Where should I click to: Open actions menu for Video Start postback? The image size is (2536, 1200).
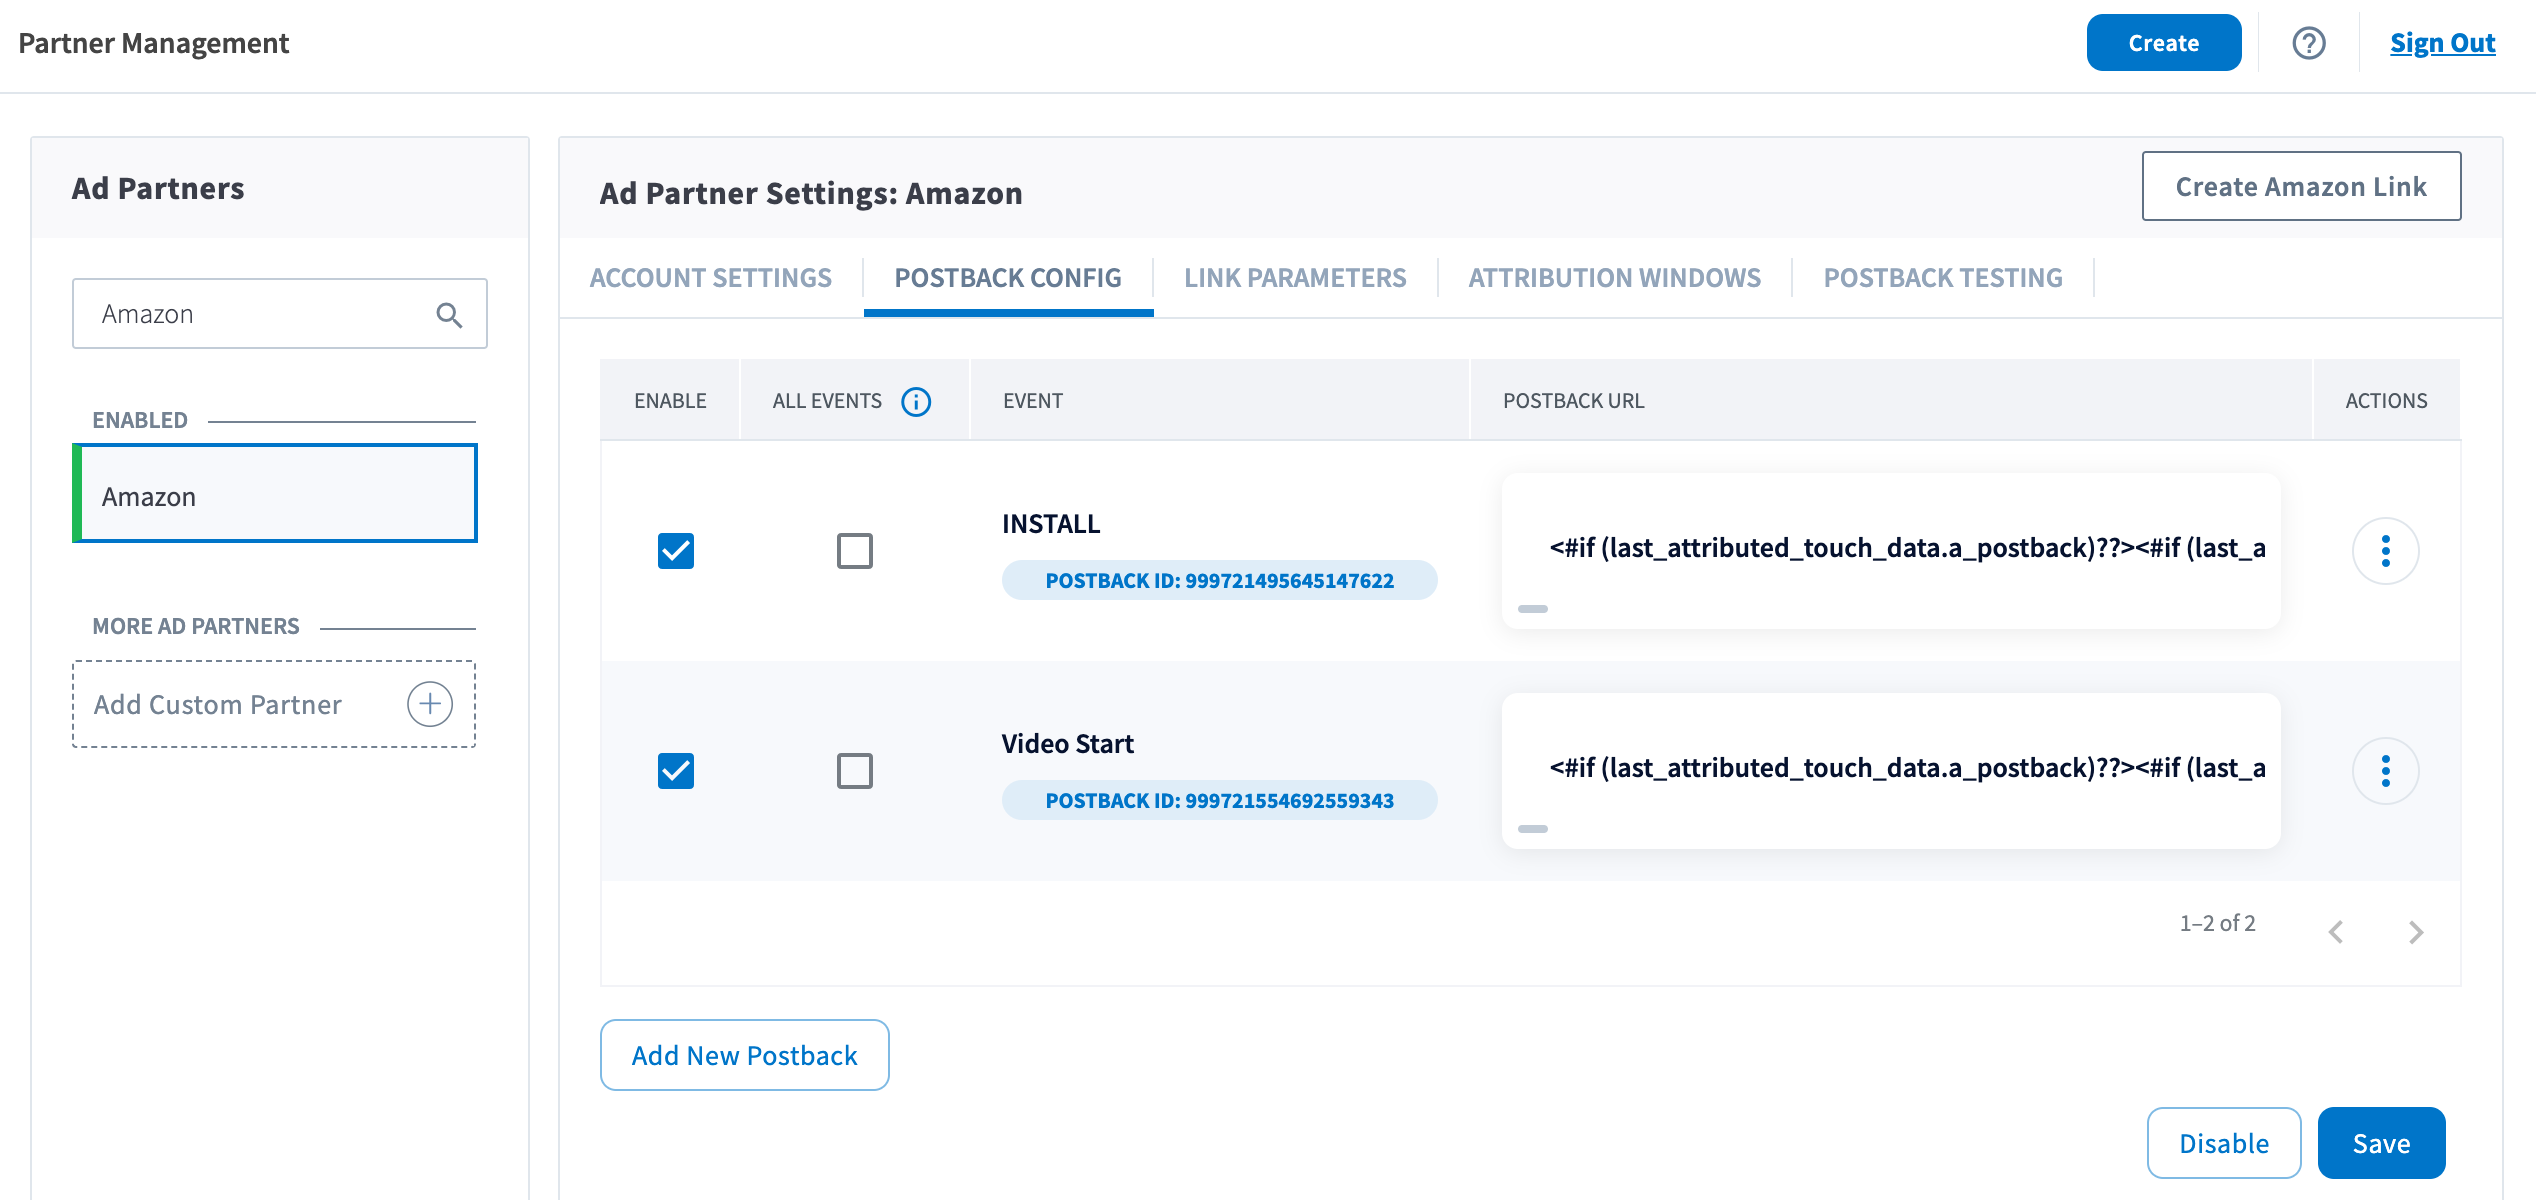(x=2385, y=771)
